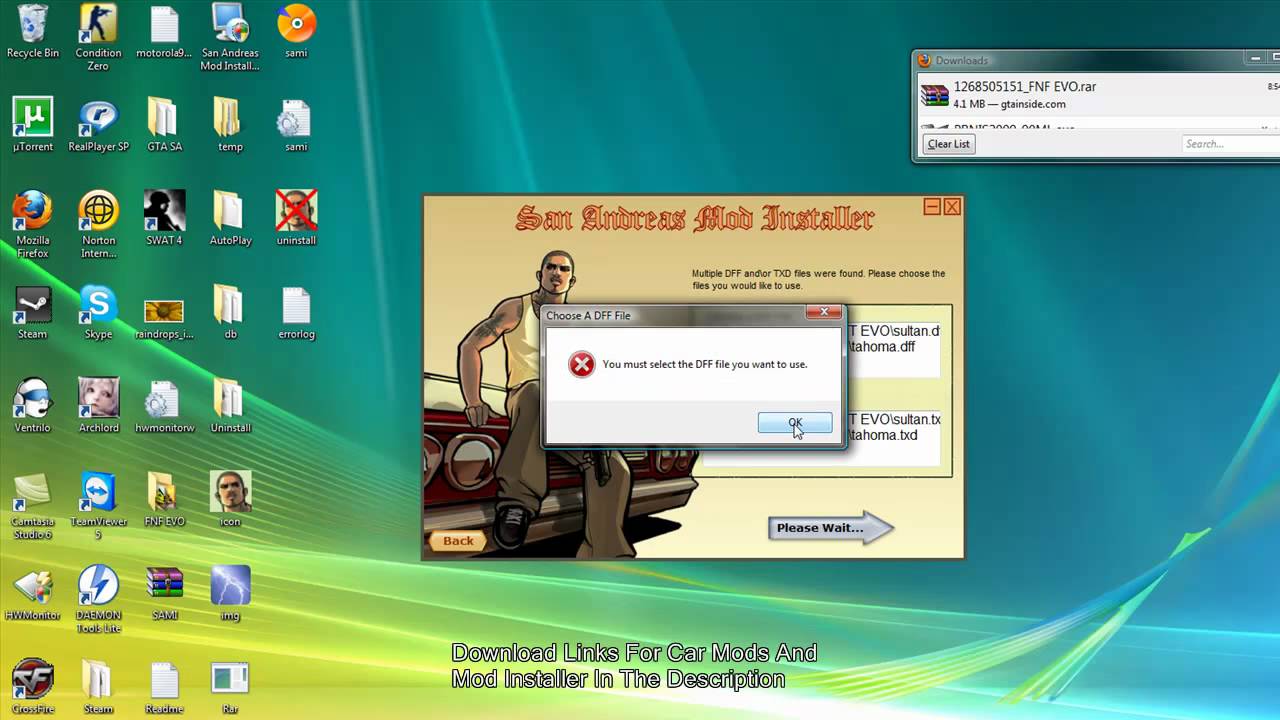
Task: Open the Recycle Bin desktop icon
Action: click(x=33, y=32)
